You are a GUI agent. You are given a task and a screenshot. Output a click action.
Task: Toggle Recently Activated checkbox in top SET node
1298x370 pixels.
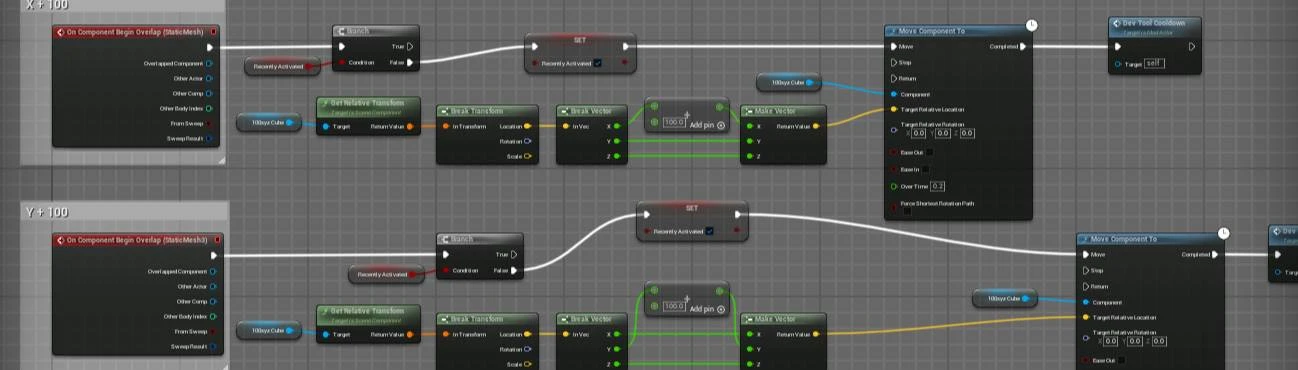coord(597,63)
